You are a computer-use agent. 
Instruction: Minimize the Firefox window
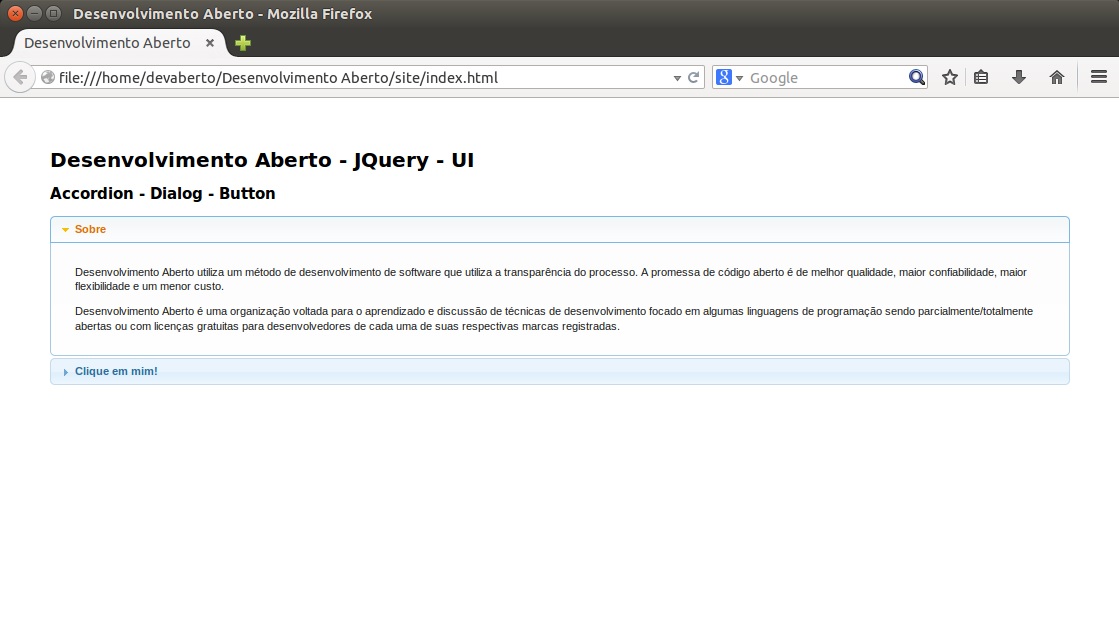click(34, 13)
